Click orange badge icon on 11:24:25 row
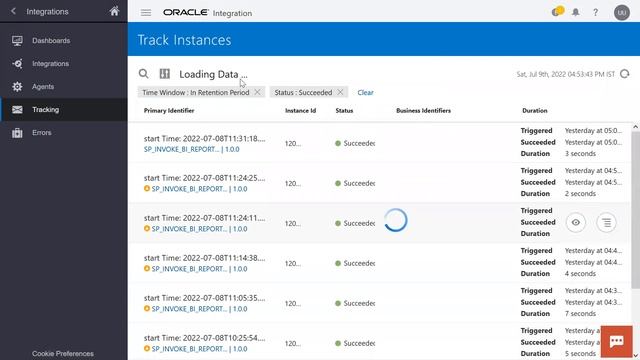Viewport: 640px width, 360px height. click(147, 189)
